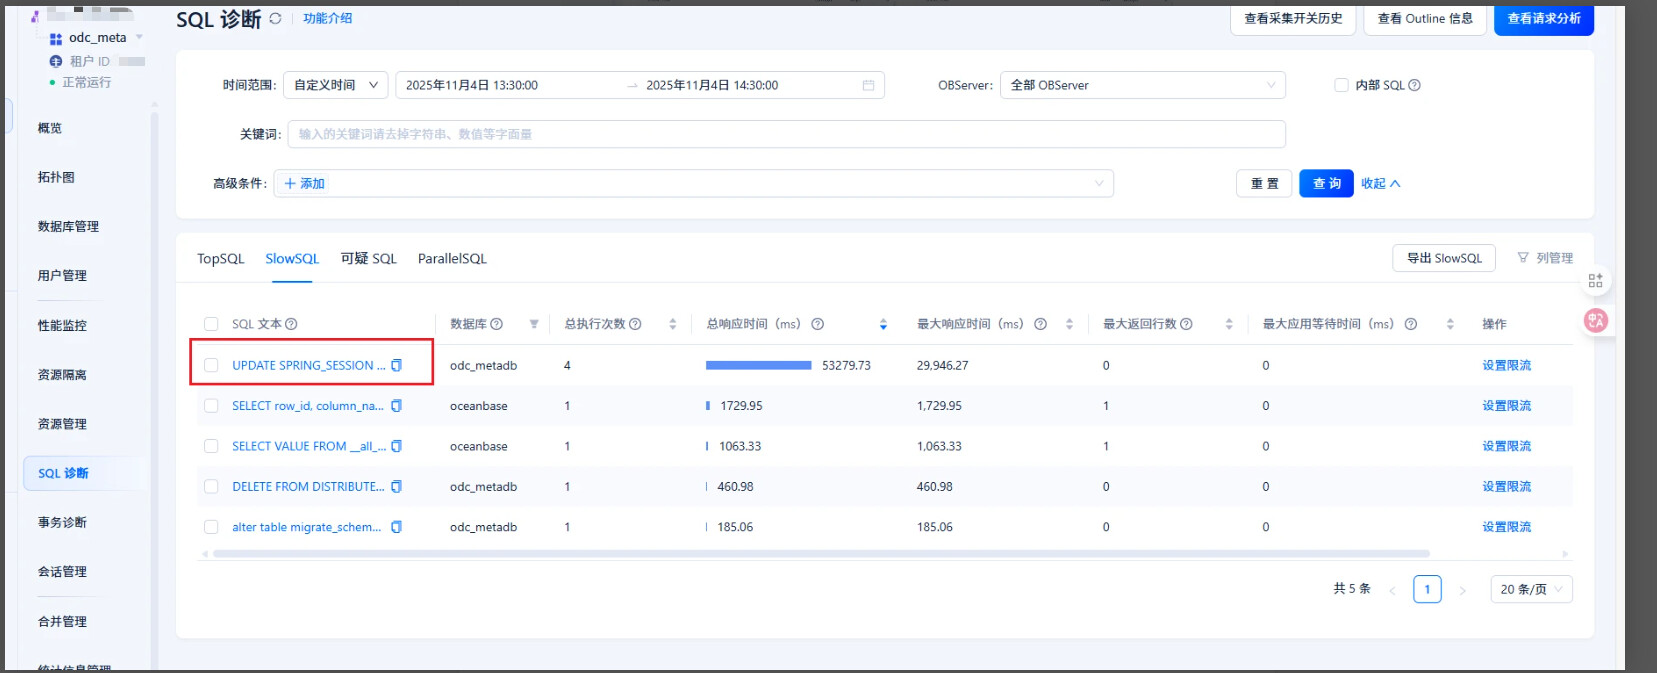
Task: Open the 20 条/页 page size dropdown
Action: click(x=1530, y=590)
